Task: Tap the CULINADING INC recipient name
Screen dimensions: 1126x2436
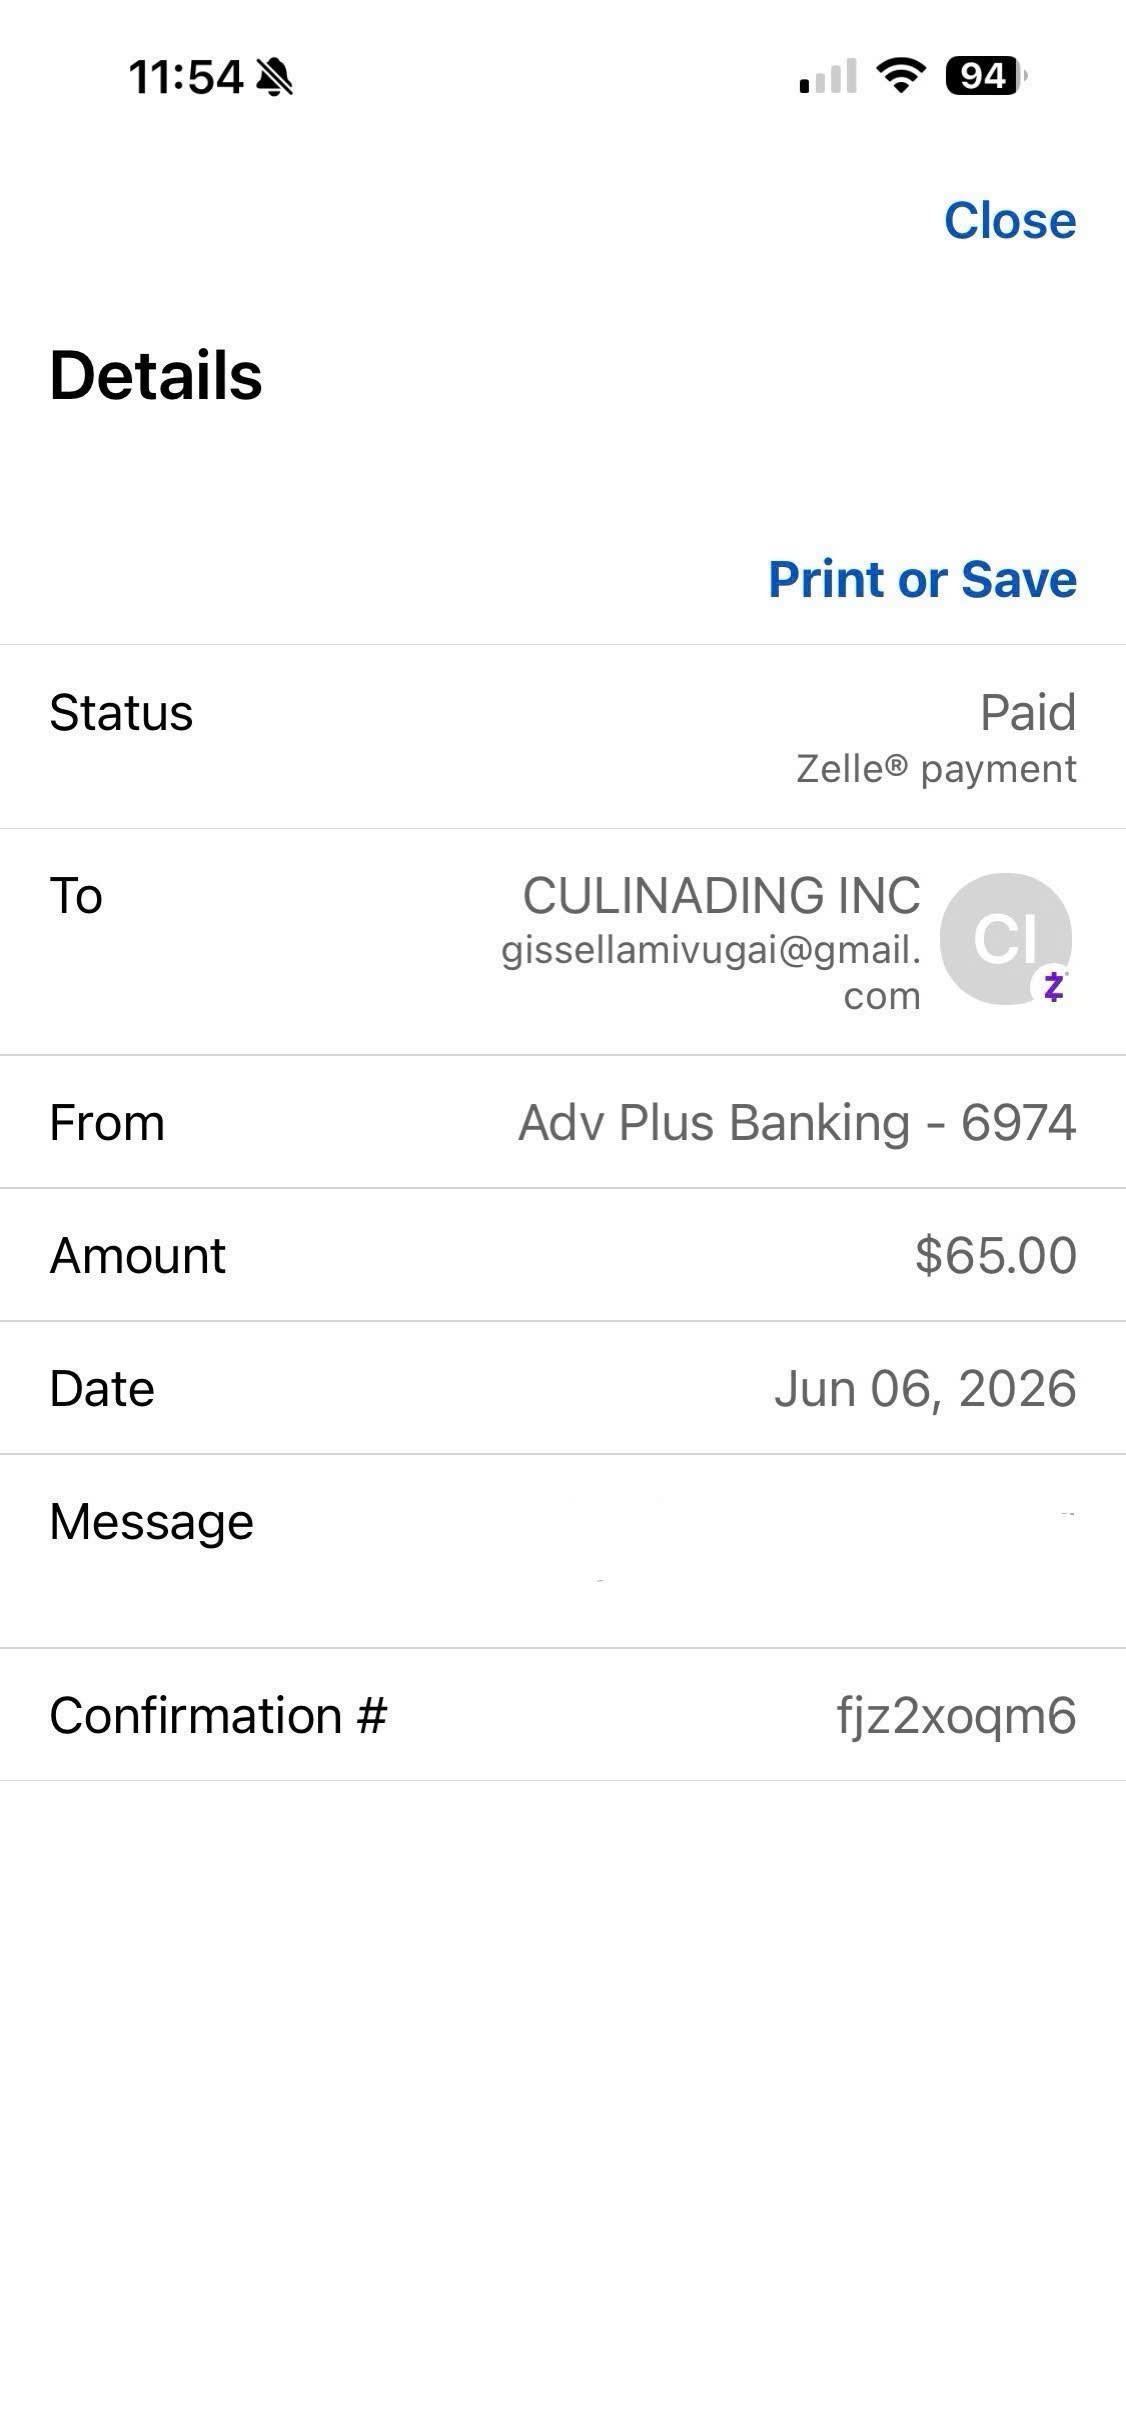Action: (x=721, y=895)
